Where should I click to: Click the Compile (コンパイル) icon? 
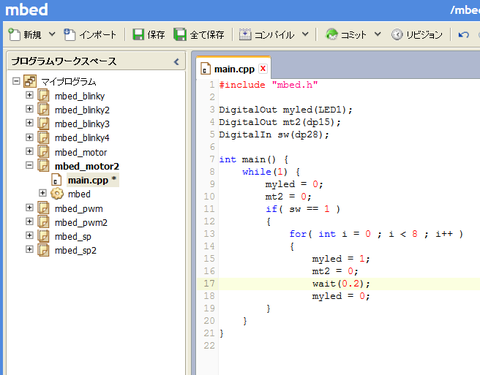click(245, 34)
